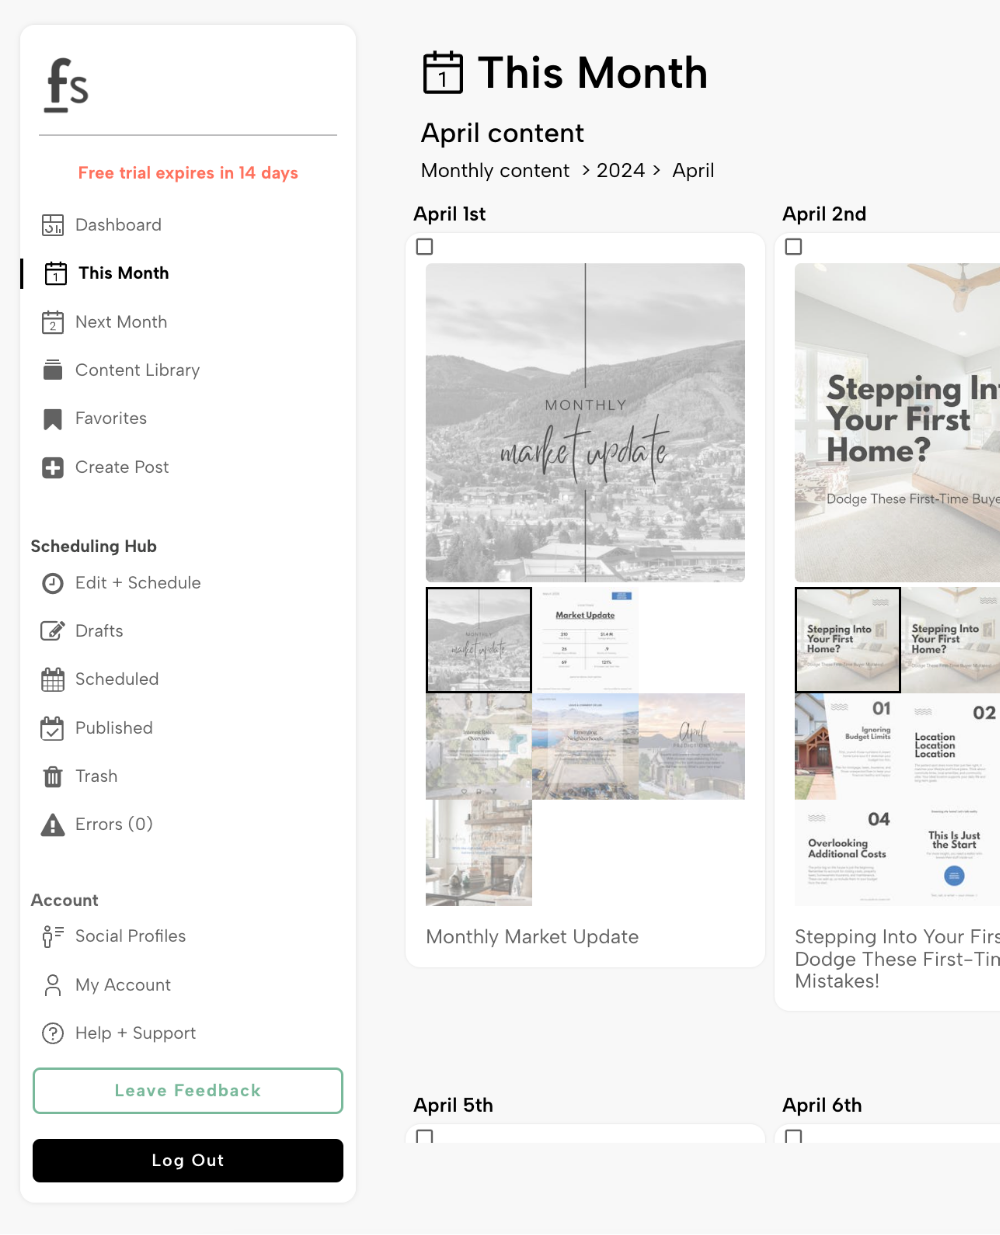Click the Content Library icon
1000x1235 pixels.
click(53, 370)
